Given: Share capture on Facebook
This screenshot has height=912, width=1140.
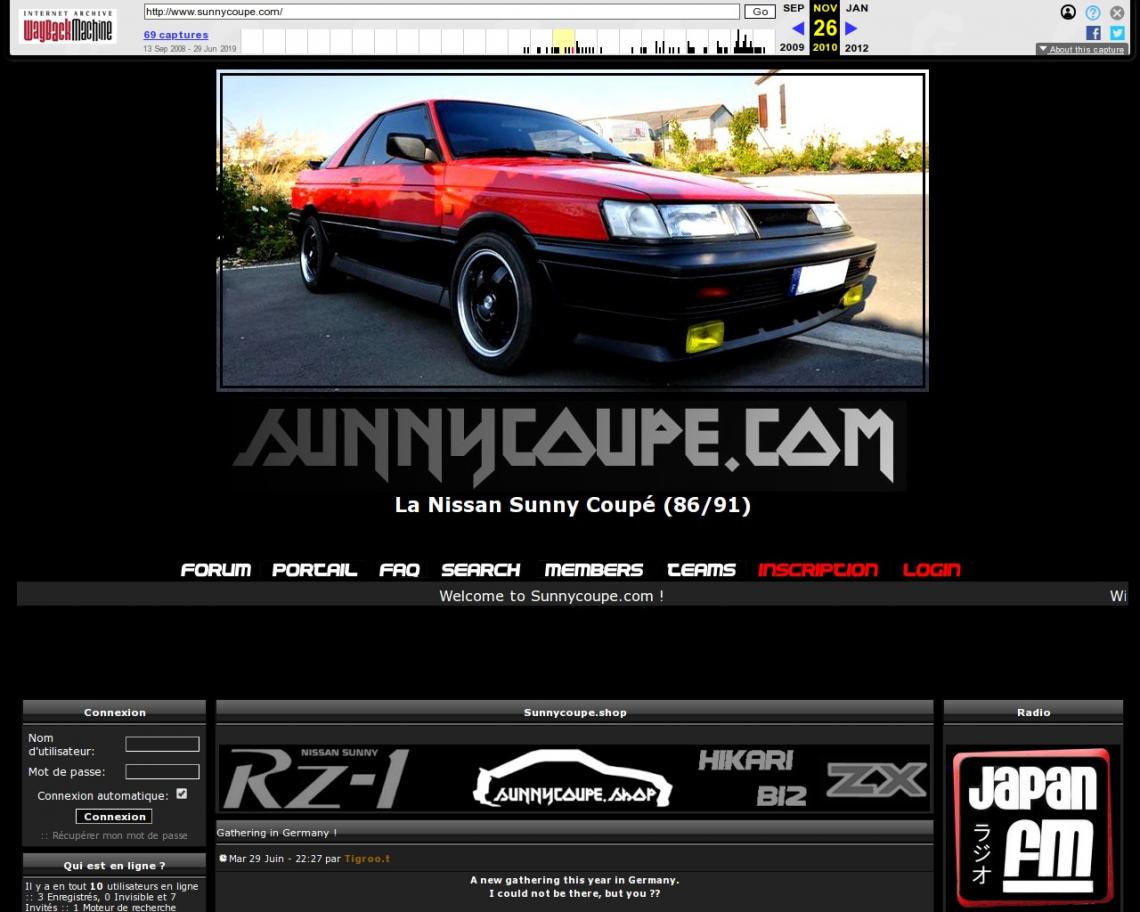Looking at the screenshot, I should (x=1093, y=33).
